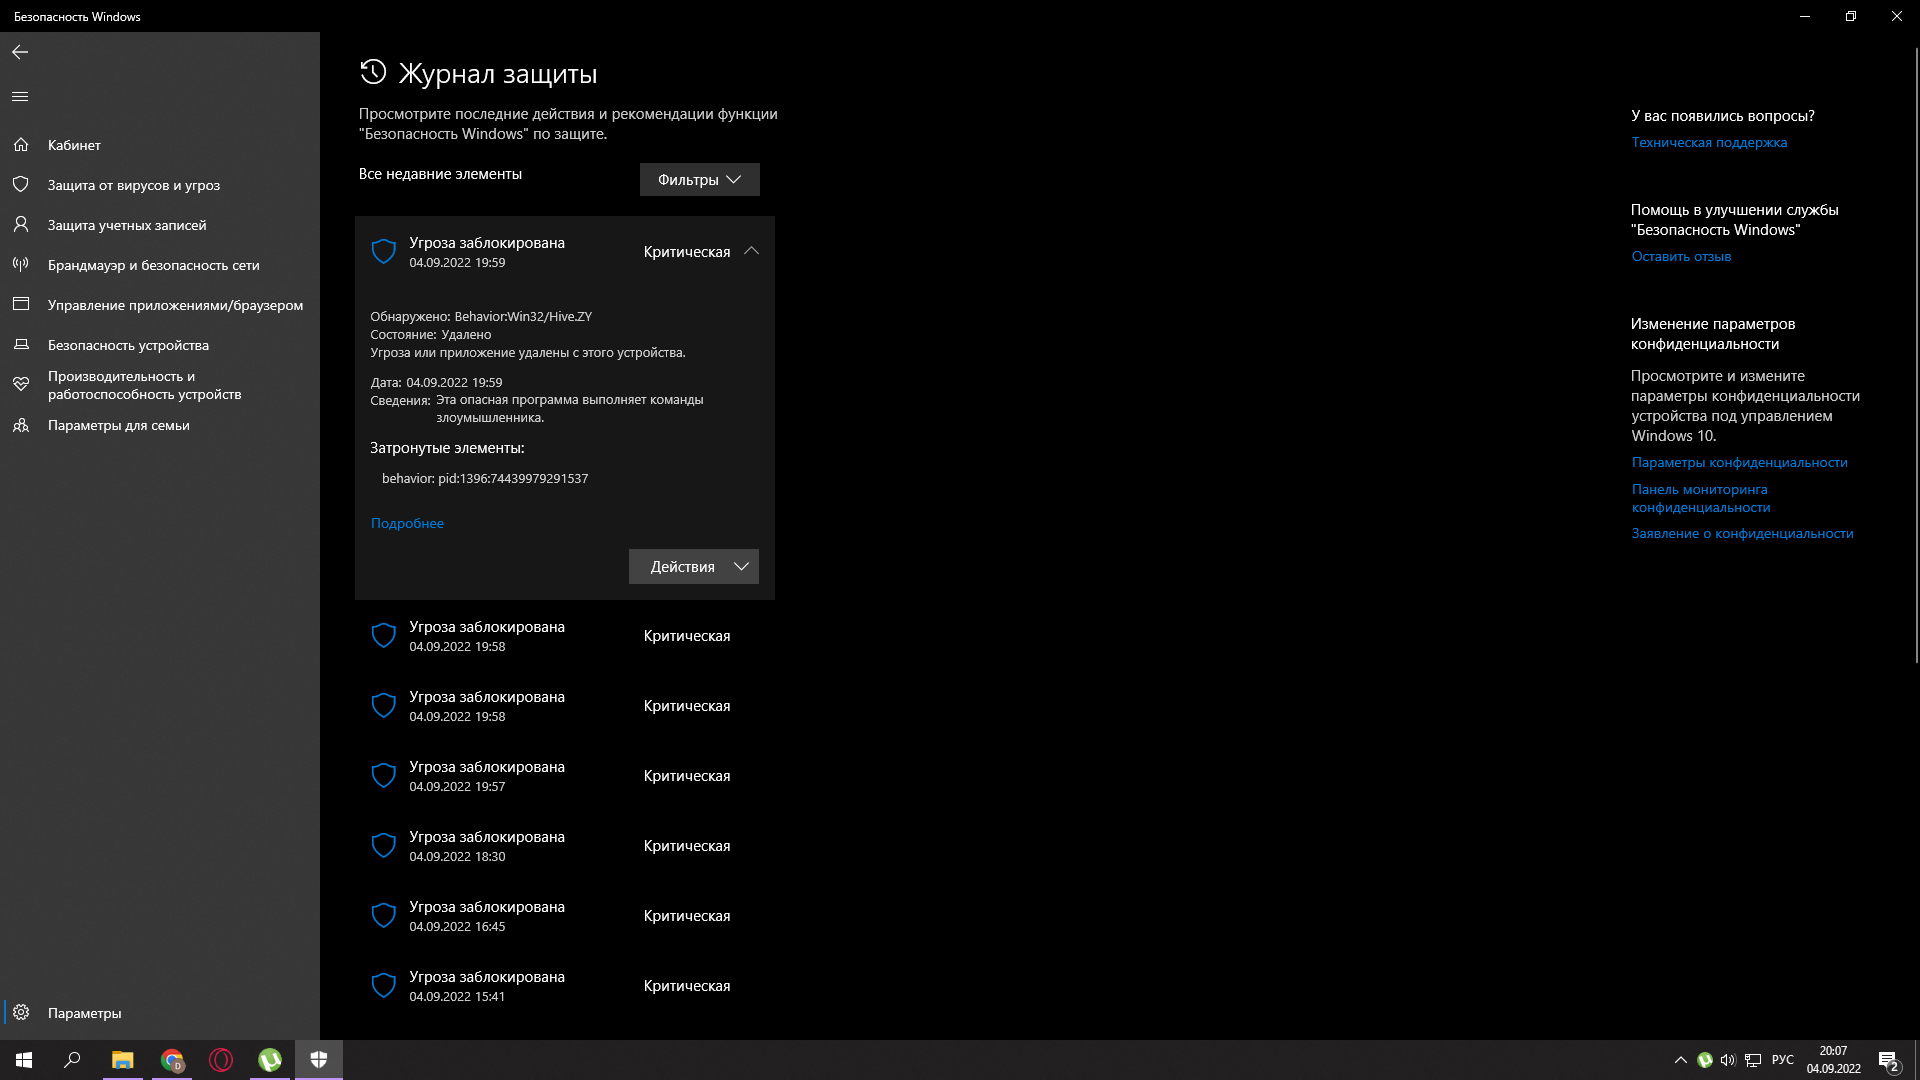Open Firewall and network security

(x=153, y=264)
